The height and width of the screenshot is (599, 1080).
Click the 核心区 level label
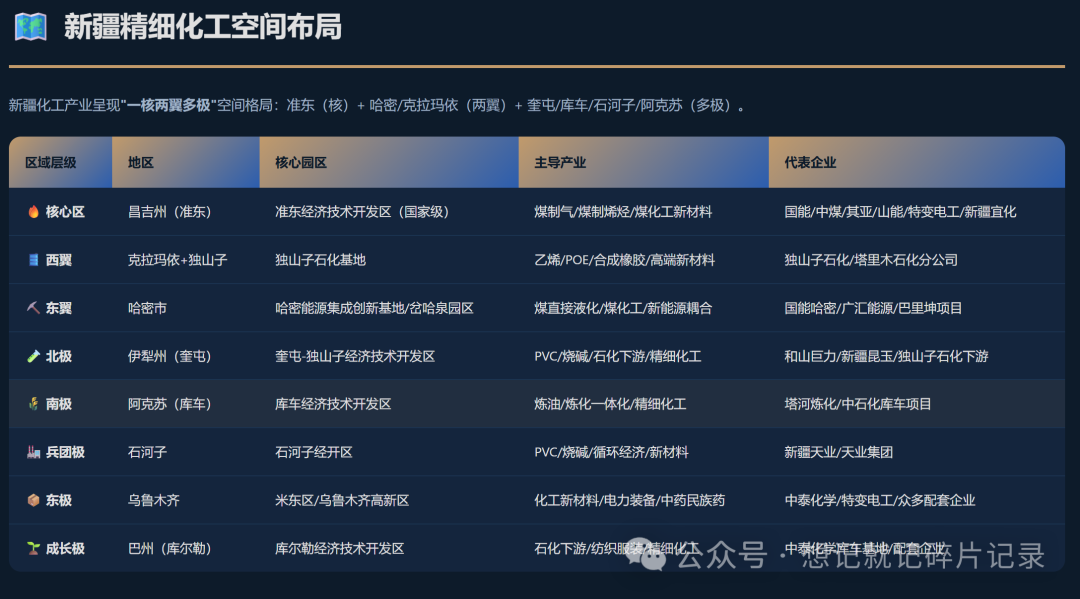65,212
